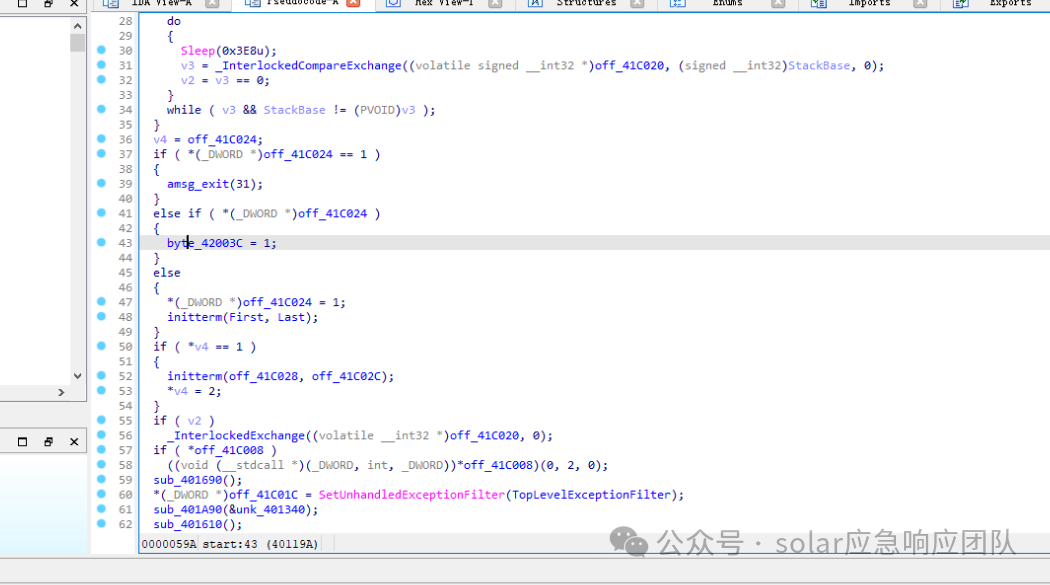Toggle breakpoint dot on line 48 initterm
Image resolution: width=1050 pixels, height=585 pixels.
(x=101, y=317)
